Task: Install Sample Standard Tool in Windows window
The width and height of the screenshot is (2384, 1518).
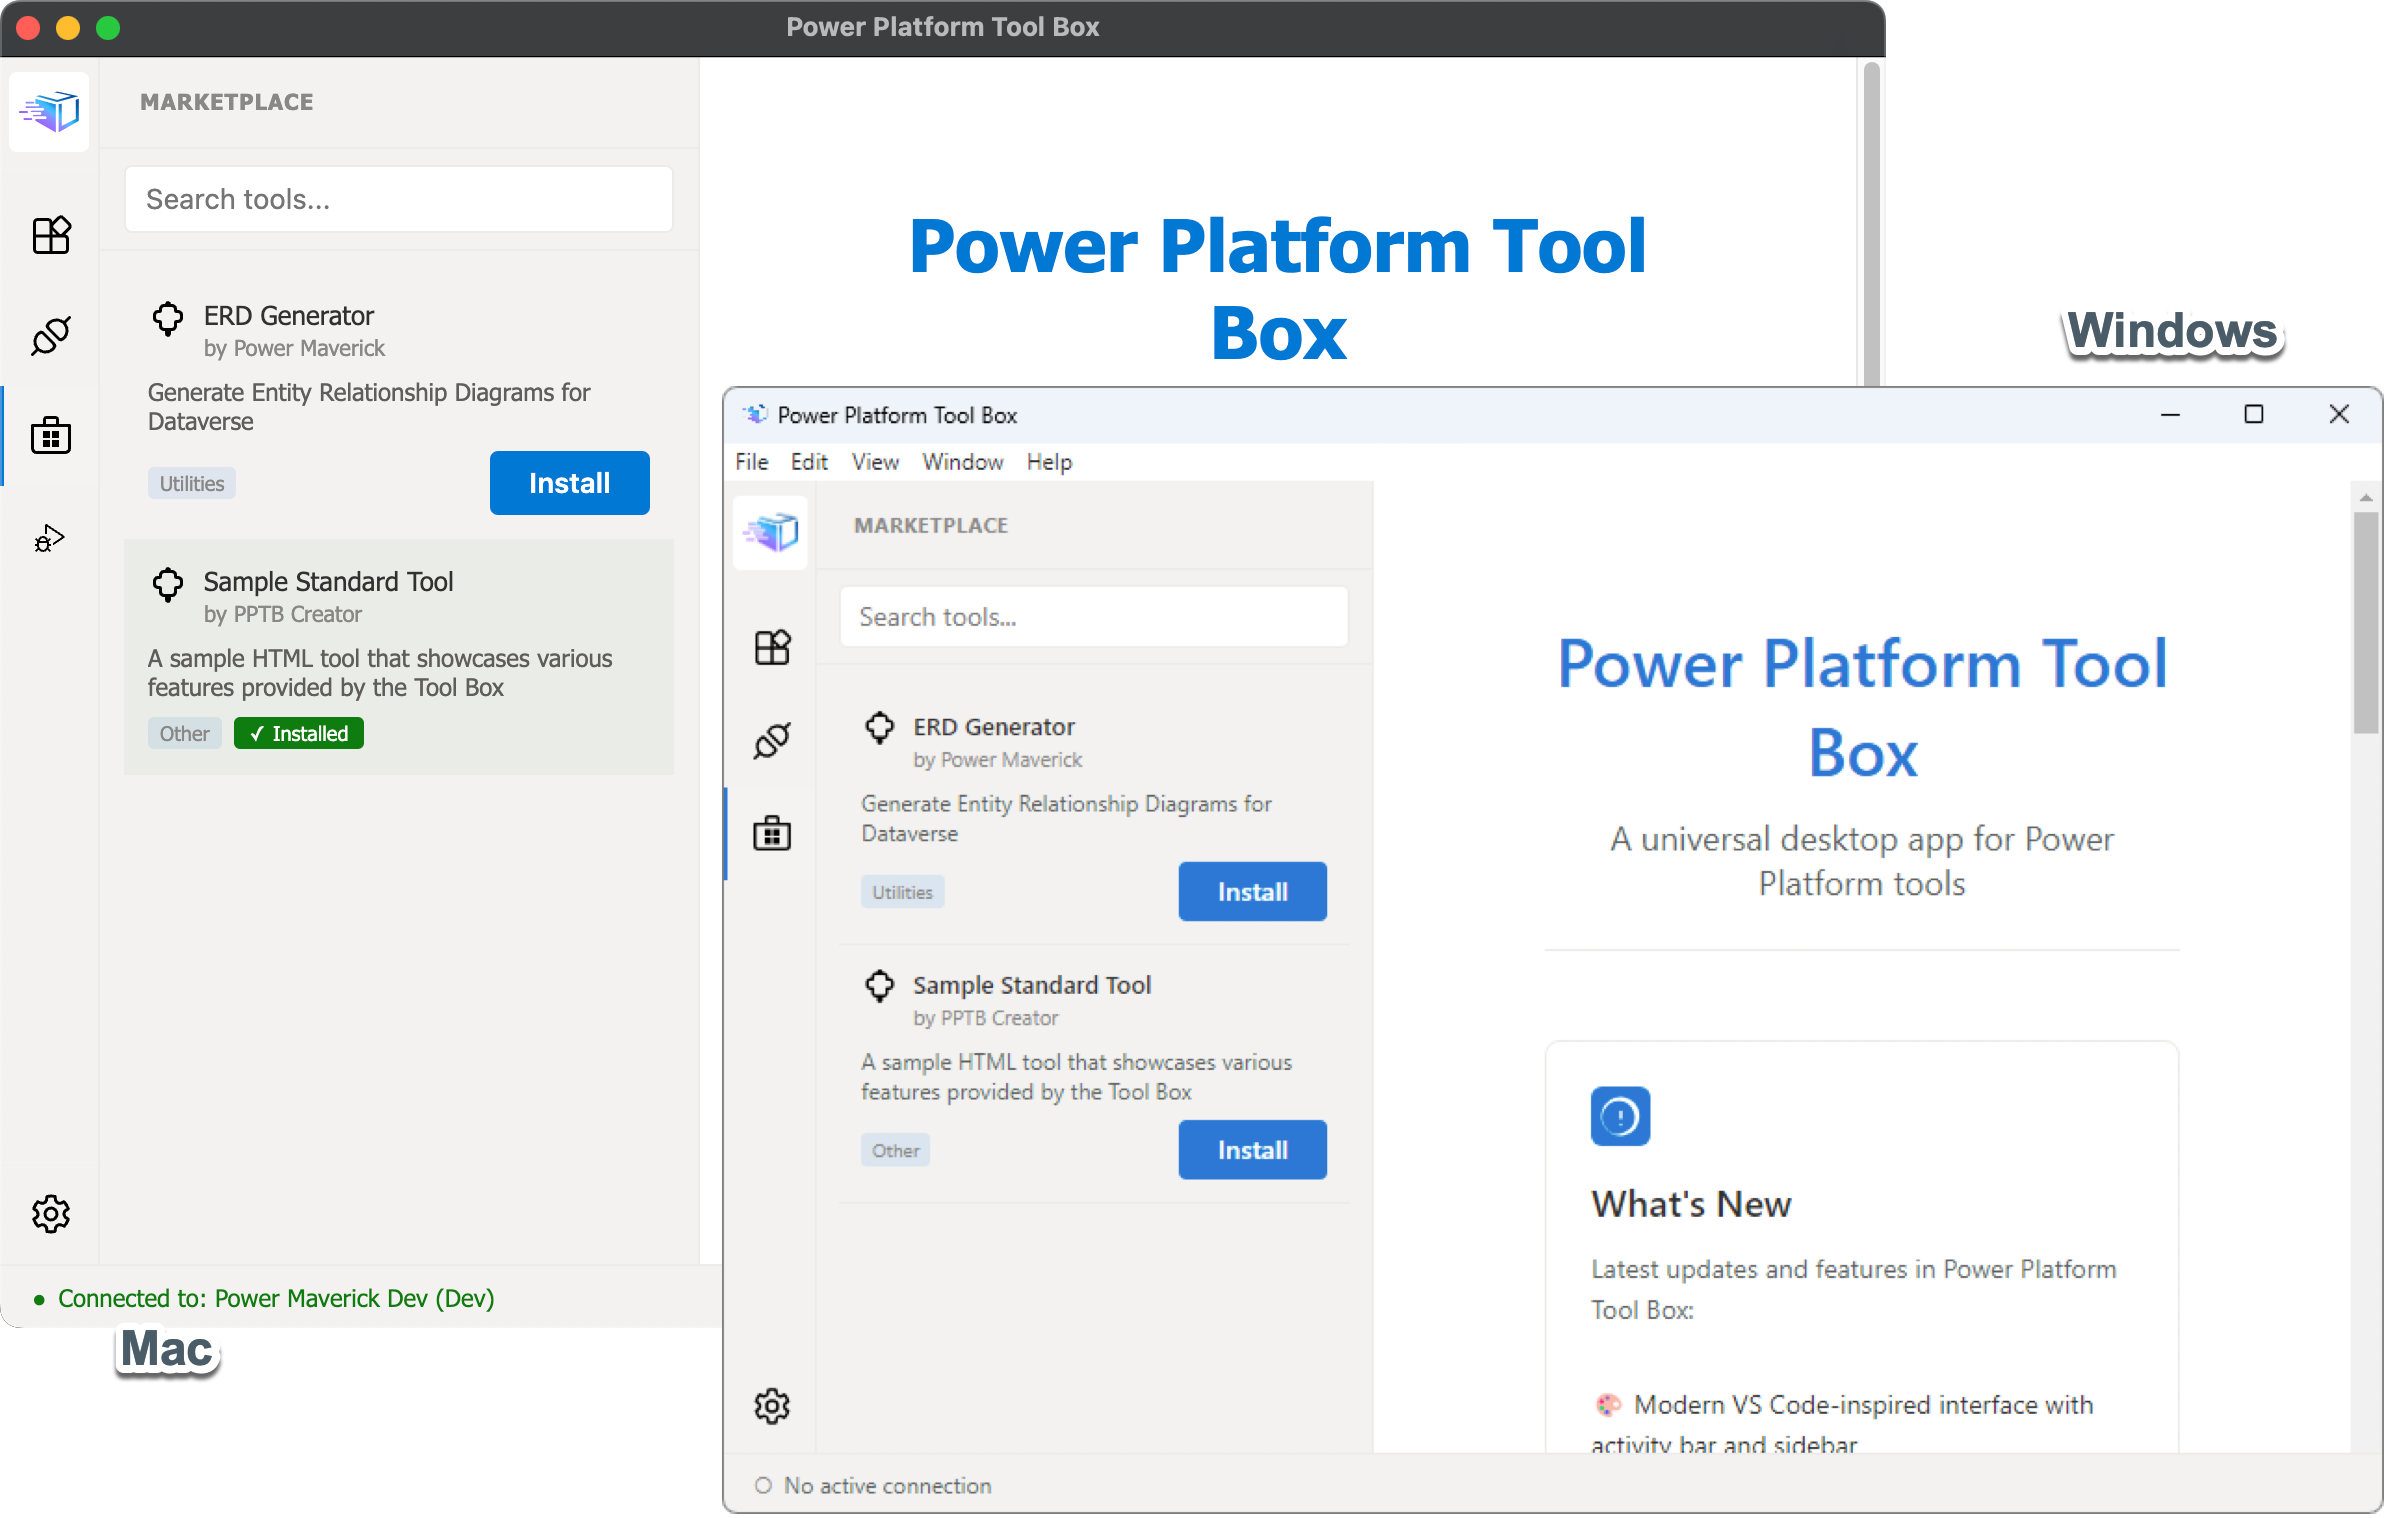Action: [1252, 1150]
